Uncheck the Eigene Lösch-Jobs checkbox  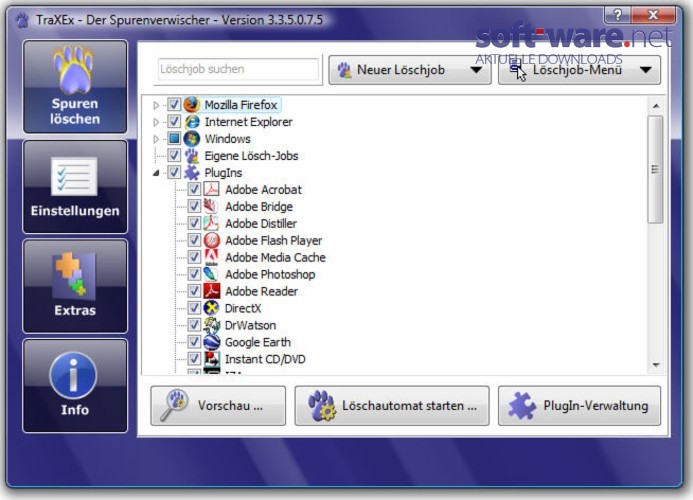pyautogui.click(x=174, y=156)
